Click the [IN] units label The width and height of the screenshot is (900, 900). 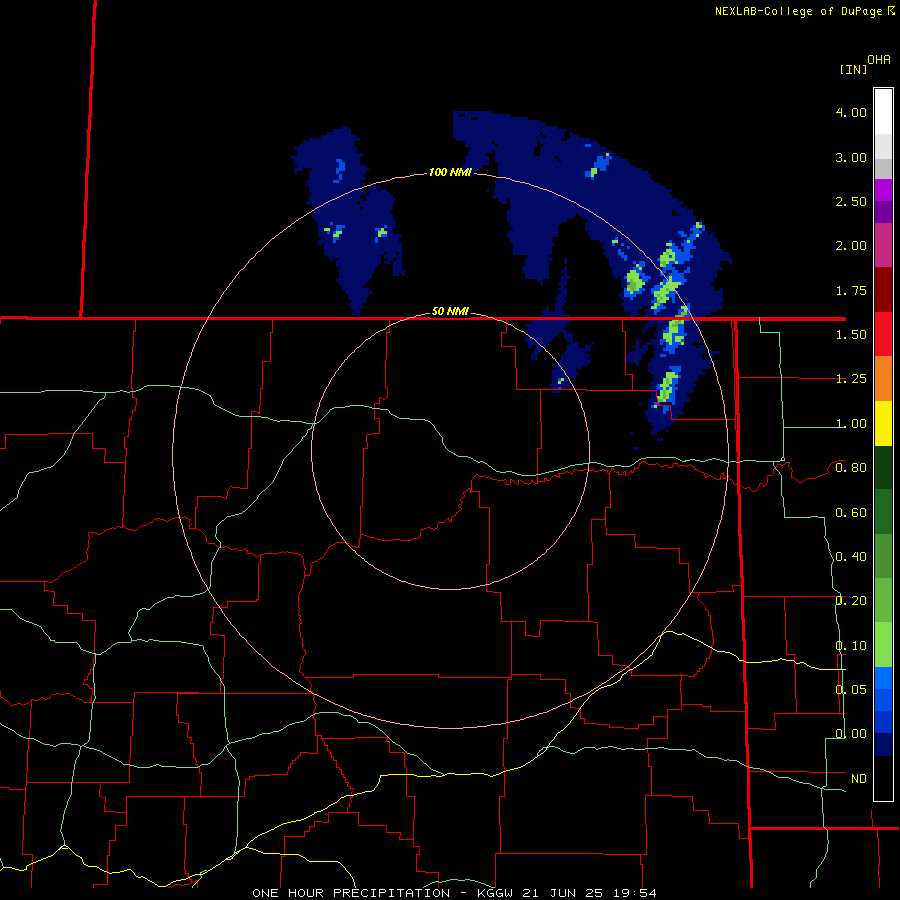pos(853,69)
